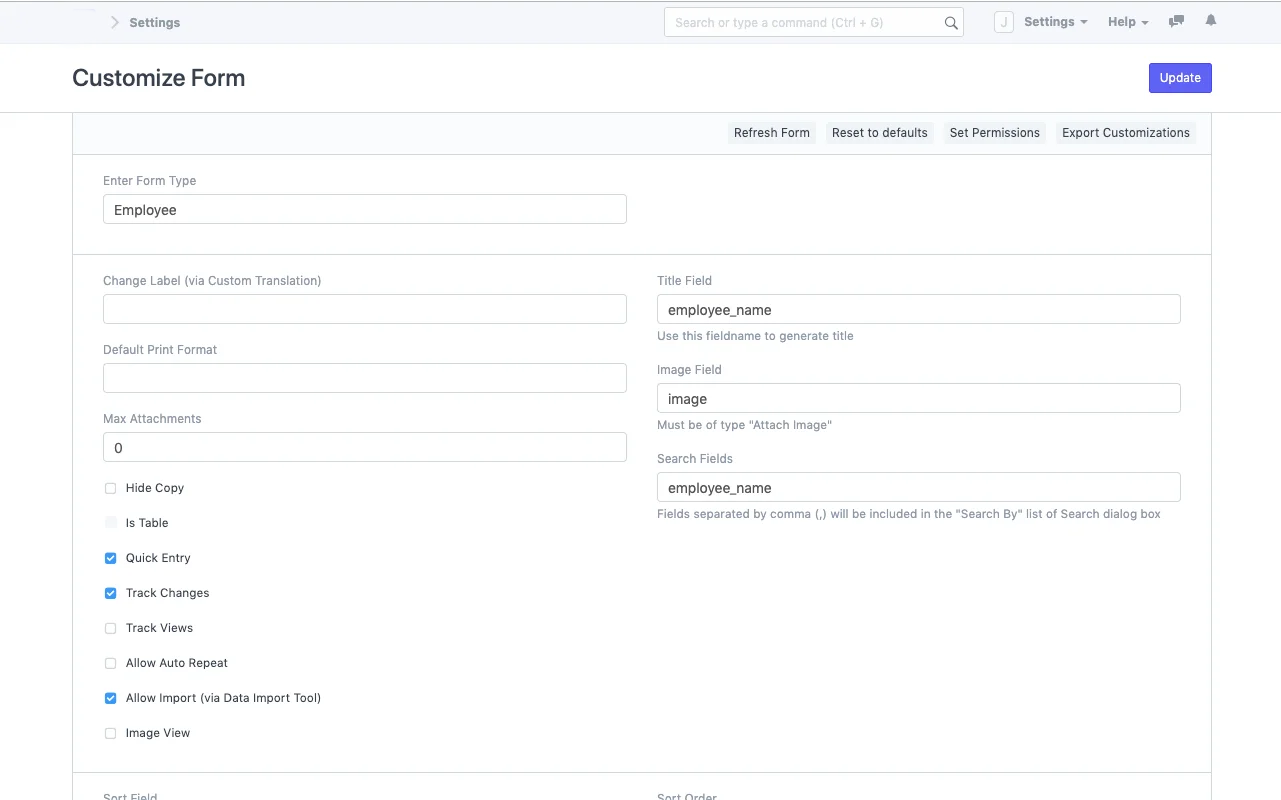1281x800 pixels.
Task: Open the notifications bell
Action: [1210, 19]
